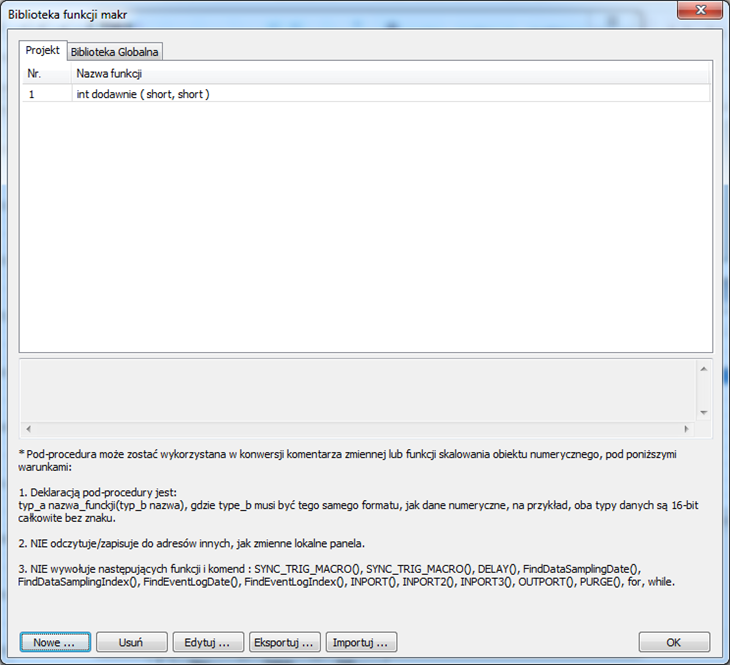Screen dimensions: 730x665
Task: Close the Biblioteka funkcji makr dialog
Action: click(x=700, y=10)
